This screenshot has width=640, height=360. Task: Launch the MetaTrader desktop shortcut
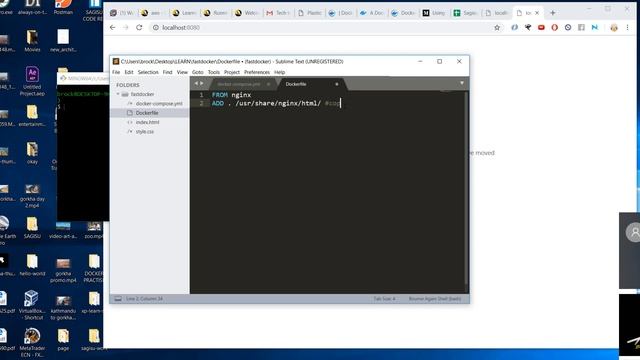point(32,343)
